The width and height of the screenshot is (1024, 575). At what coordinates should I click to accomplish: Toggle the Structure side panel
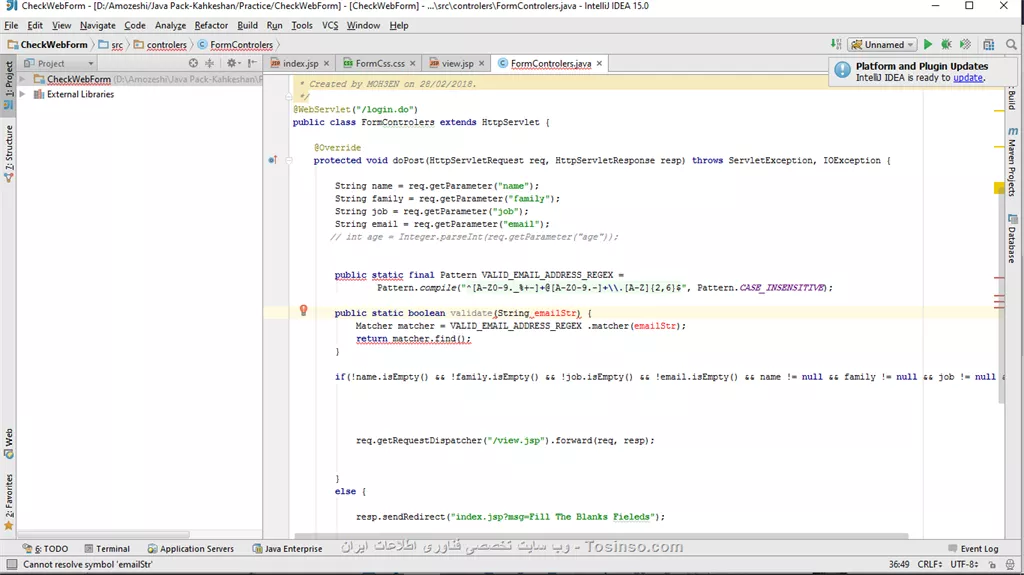pos(9,152)
